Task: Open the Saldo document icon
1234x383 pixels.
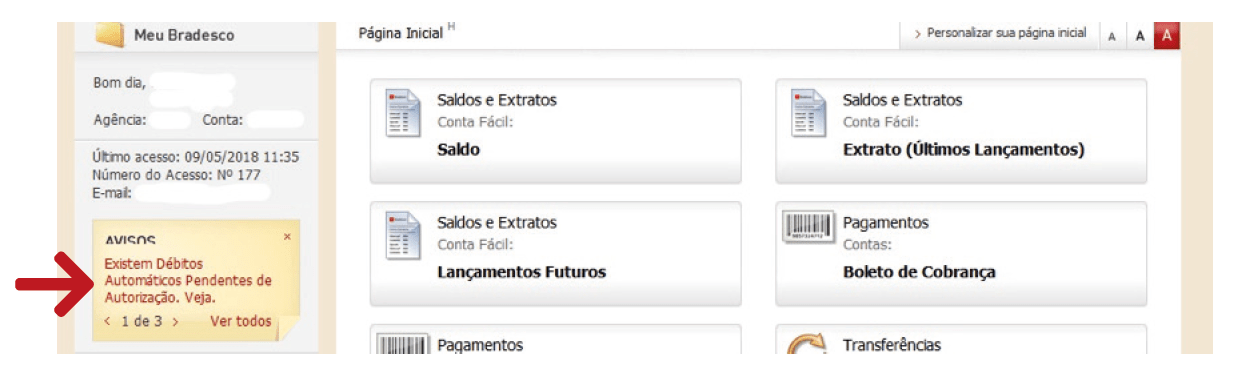Action: 404,112
